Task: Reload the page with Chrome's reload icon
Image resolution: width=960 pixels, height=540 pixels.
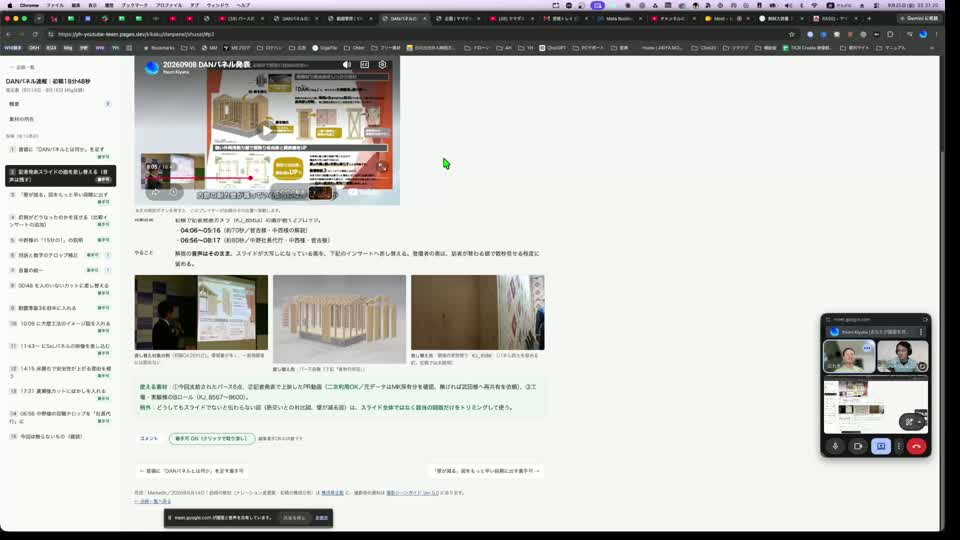Action: point(35,34)
